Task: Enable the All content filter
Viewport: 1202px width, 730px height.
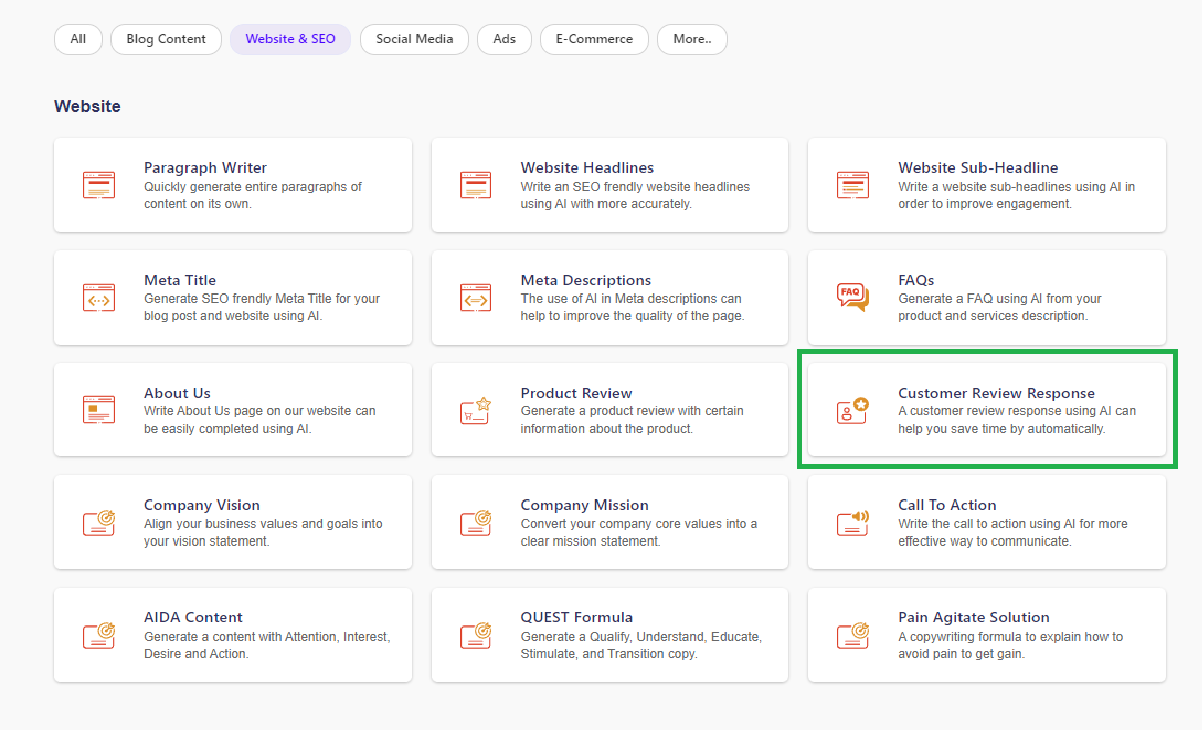Action: (78, 39)
